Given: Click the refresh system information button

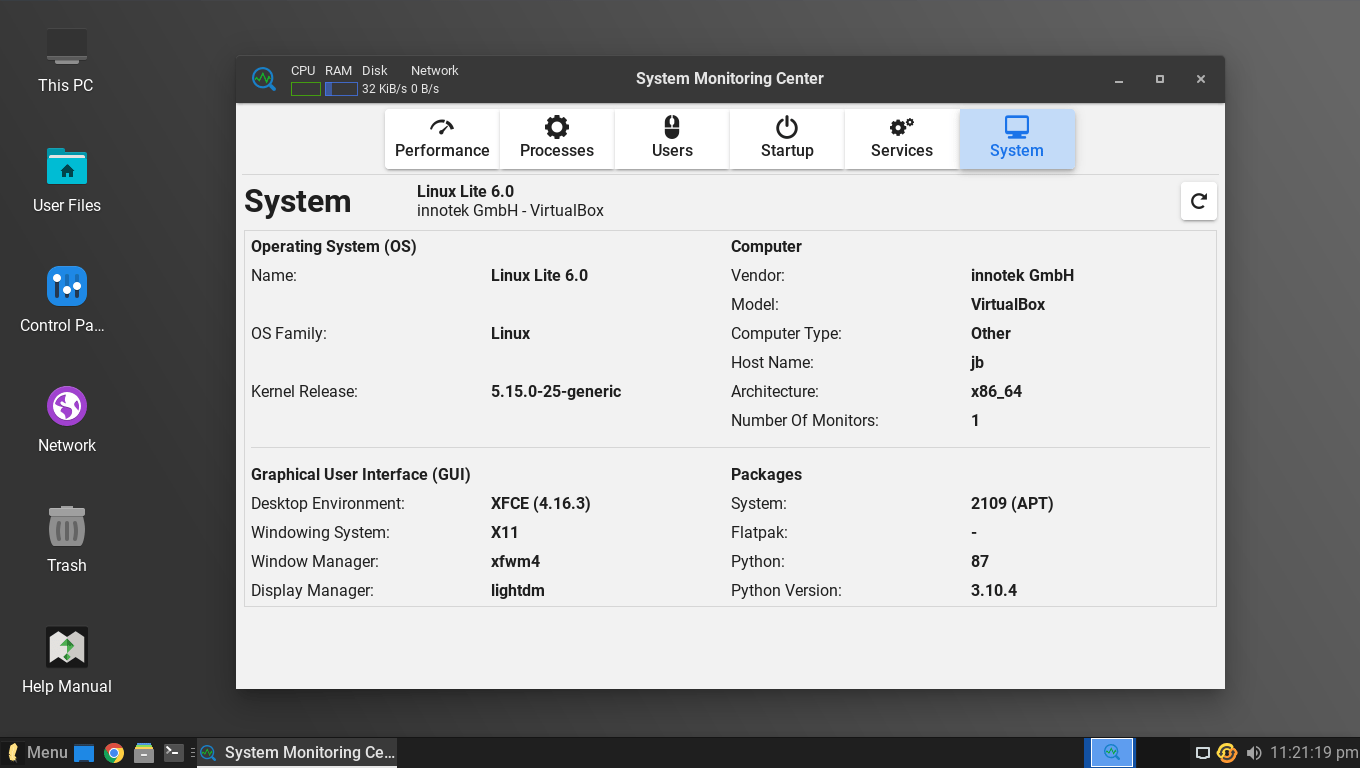Looking at the screenshot, I should click(x=1199, y=201).
